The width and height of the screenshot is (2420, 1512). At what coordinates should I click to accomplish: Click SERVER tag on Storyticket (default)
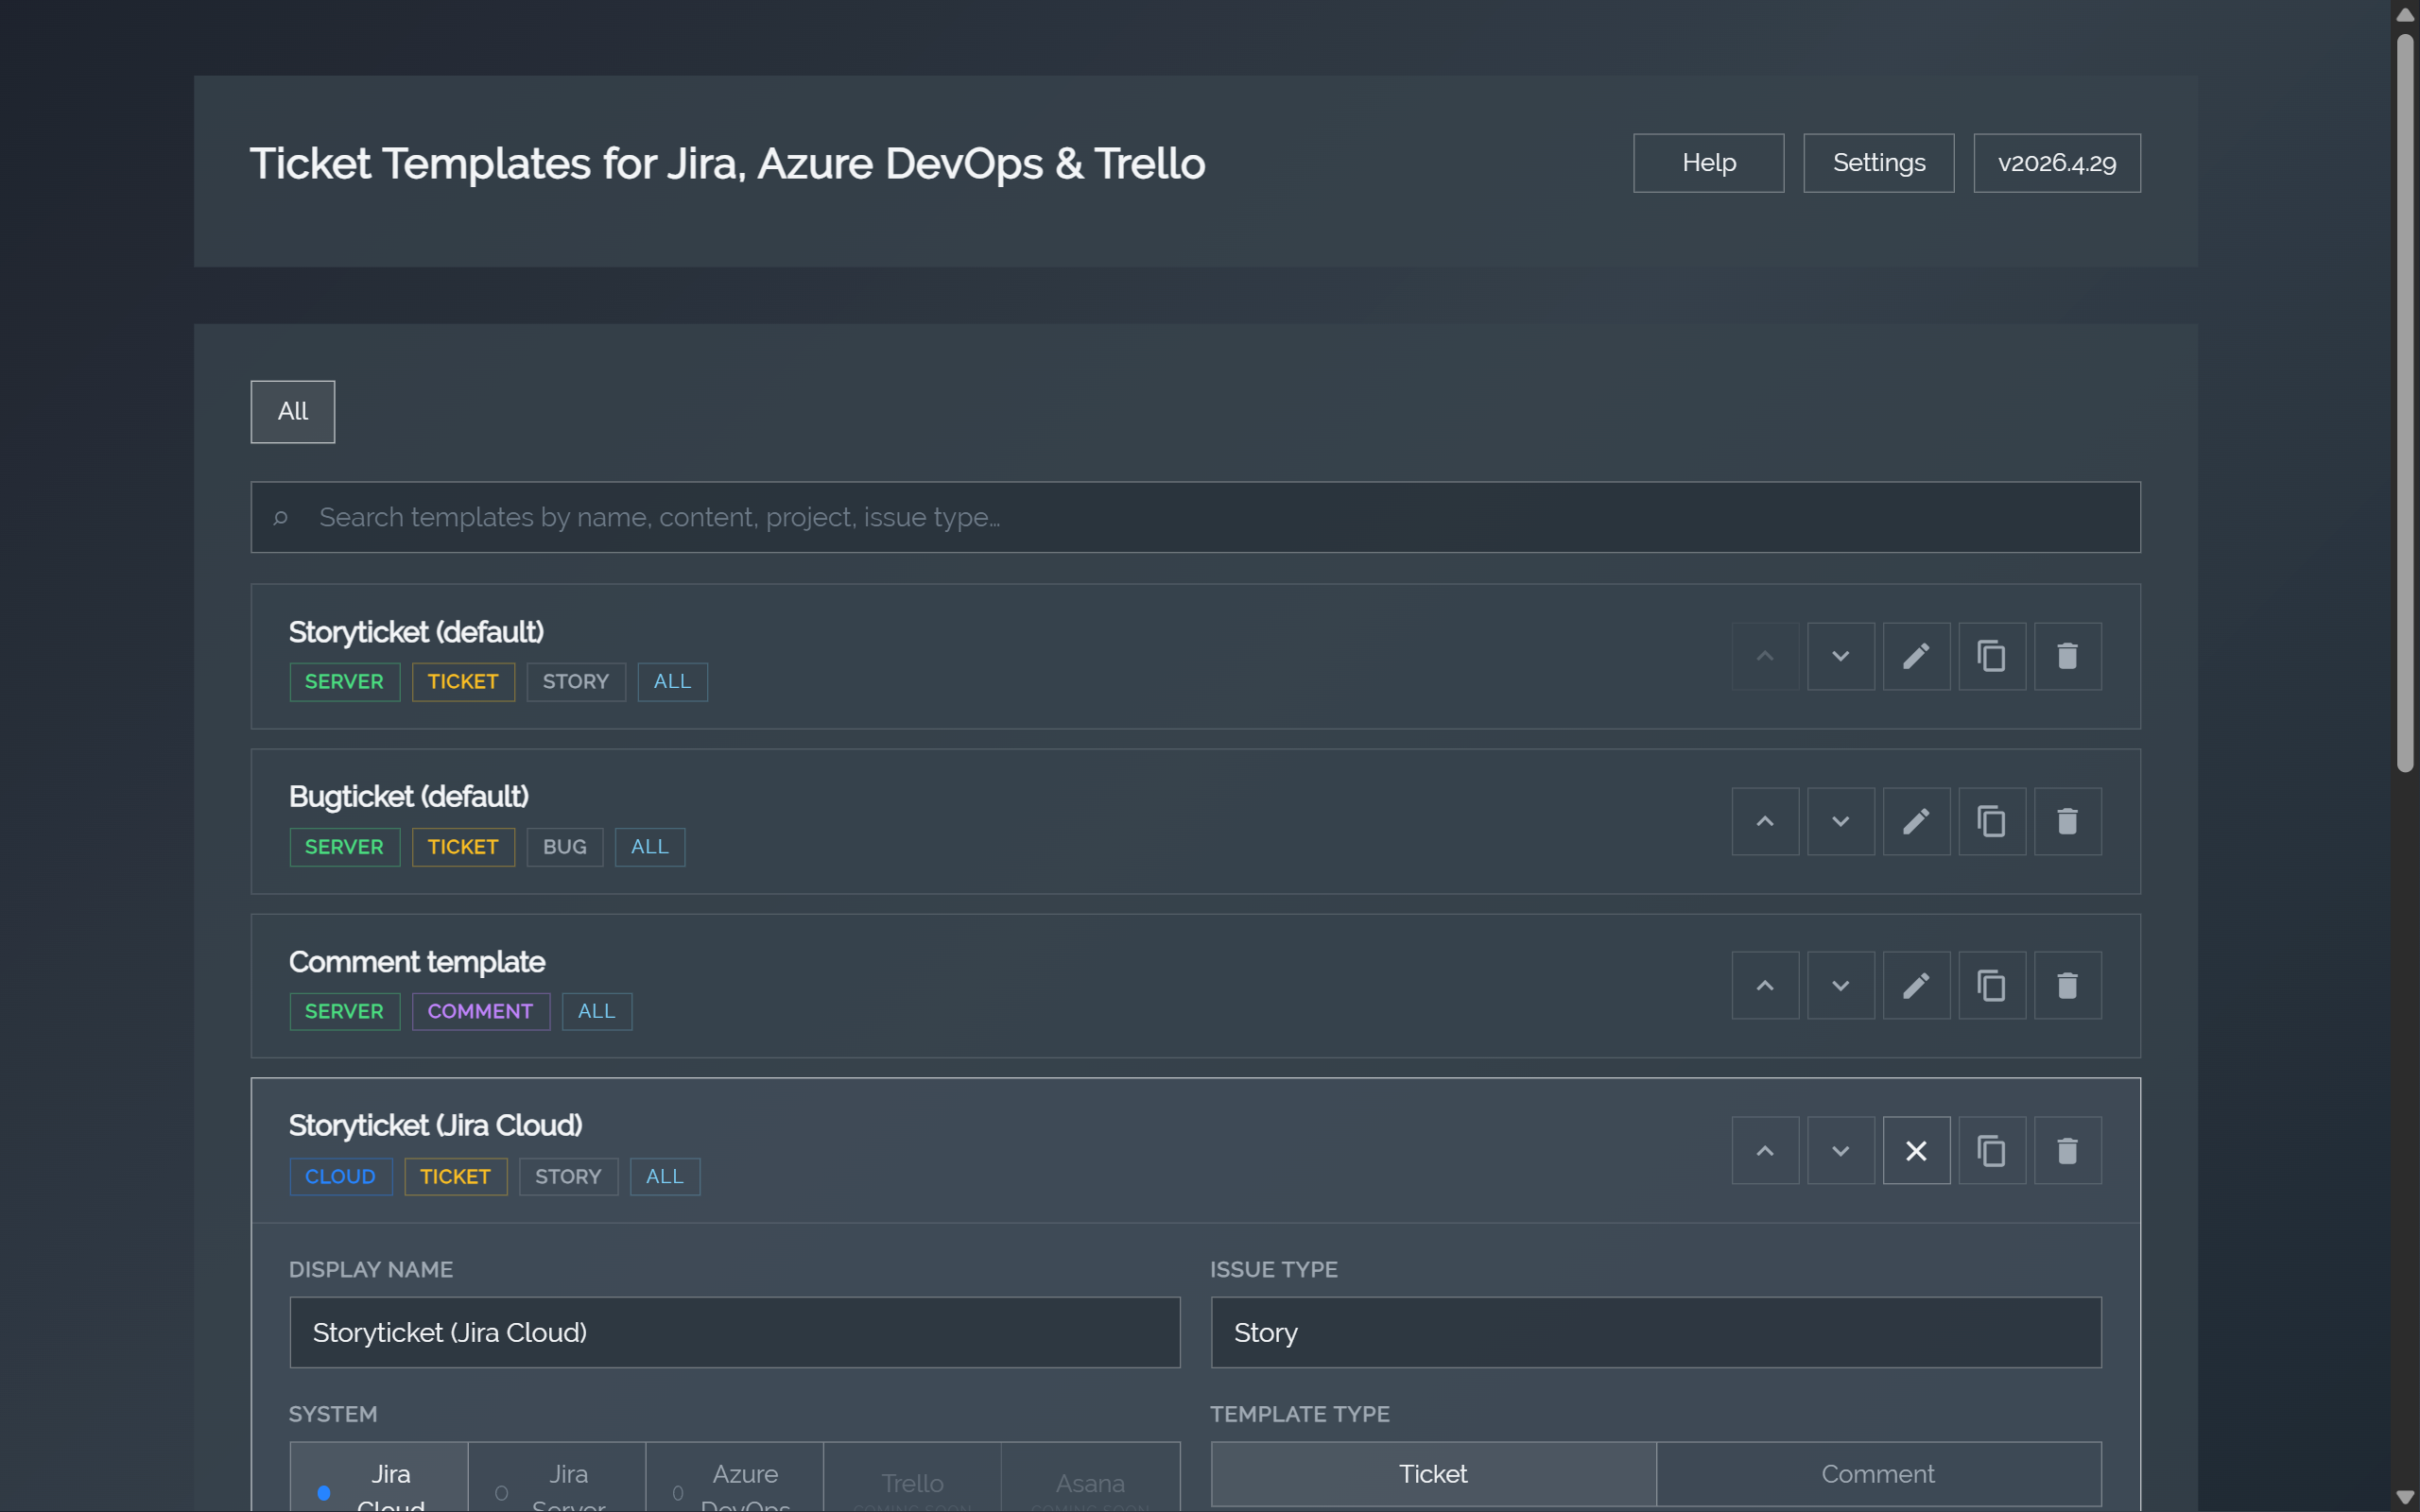coord(344,681)
